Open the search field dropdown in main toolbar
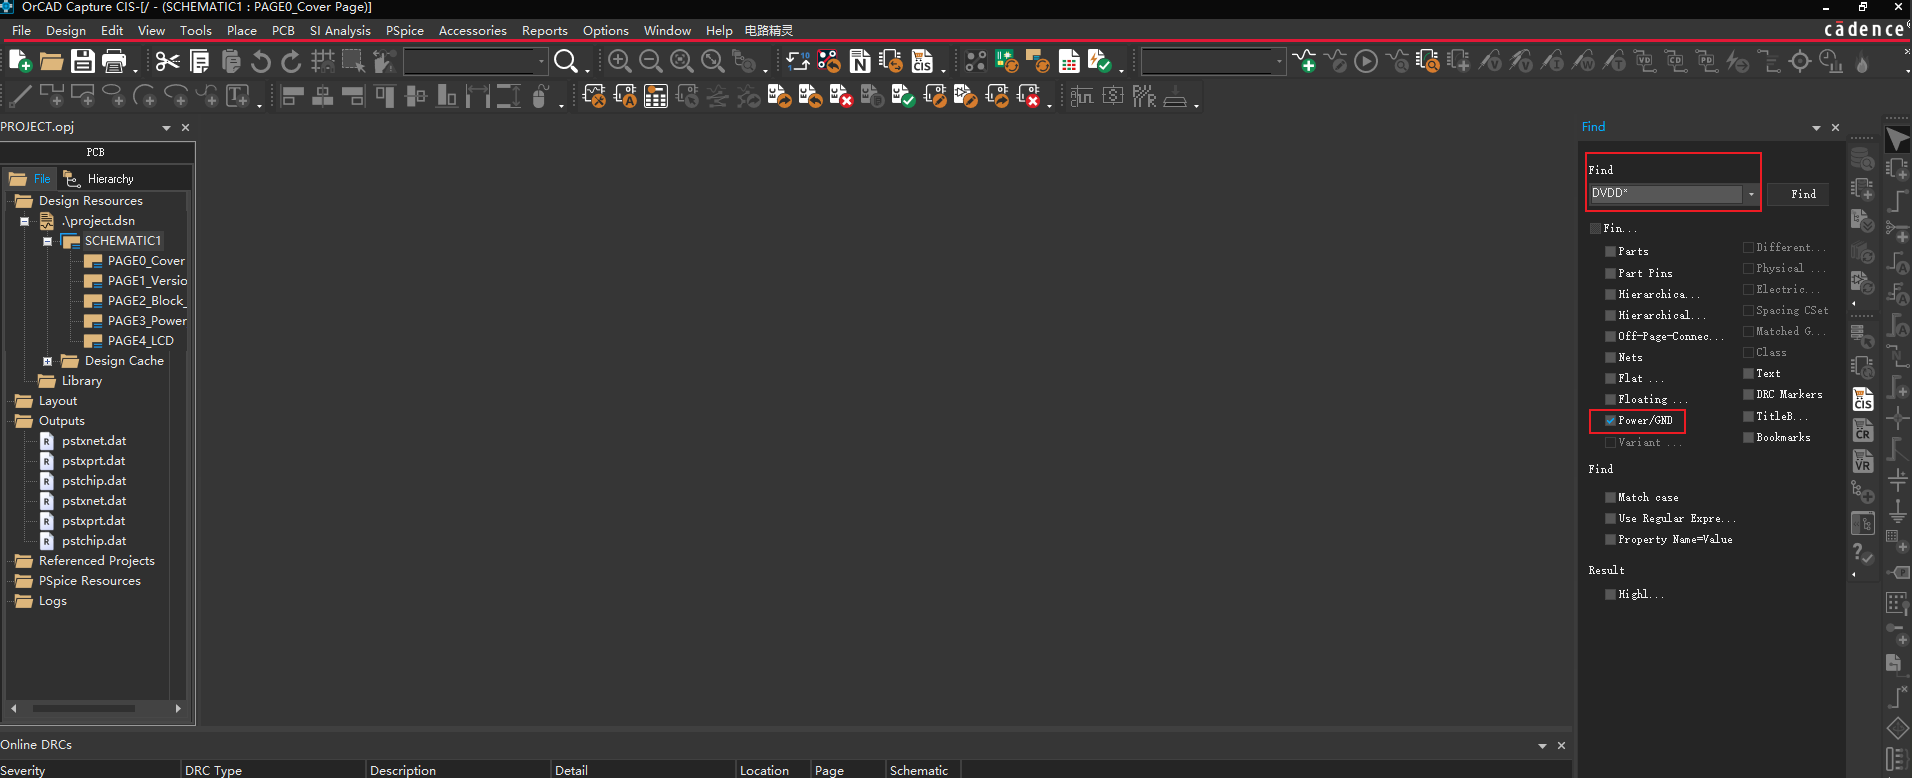Viewport: 1912px width, 778px height. [x=541, y=62]
